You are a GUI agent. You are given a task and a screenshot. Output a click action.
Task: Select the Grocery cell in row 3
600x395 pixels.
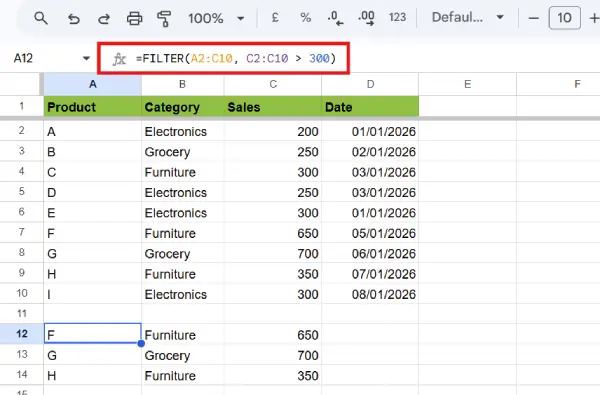click(183, 152)
